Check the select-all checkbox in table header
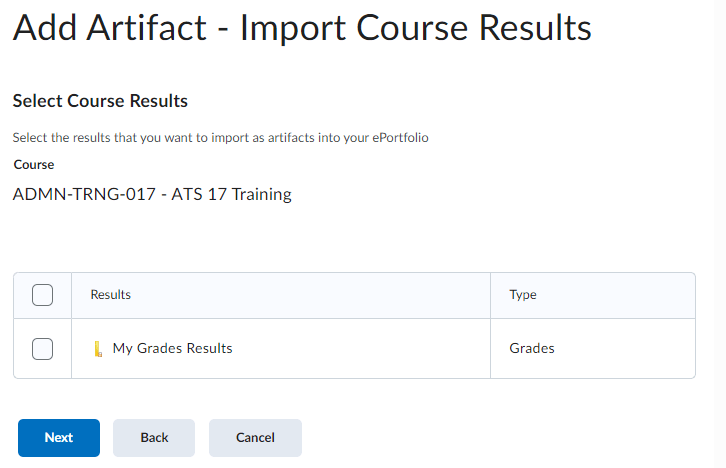Viewport: 726px width, 468px height. 42,295
